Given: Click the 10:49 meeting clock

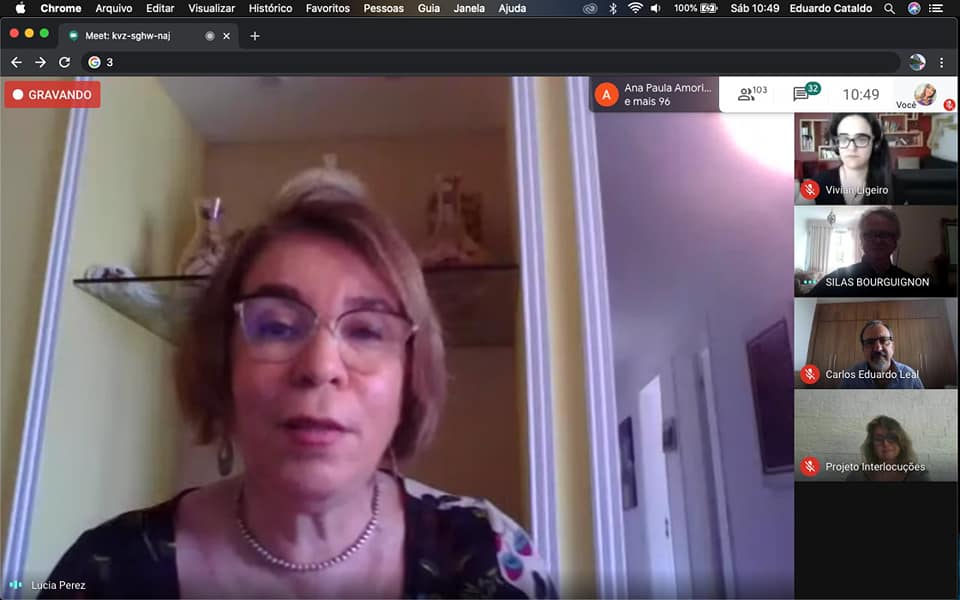Looking at the screenshot, I should pos(860,94).
